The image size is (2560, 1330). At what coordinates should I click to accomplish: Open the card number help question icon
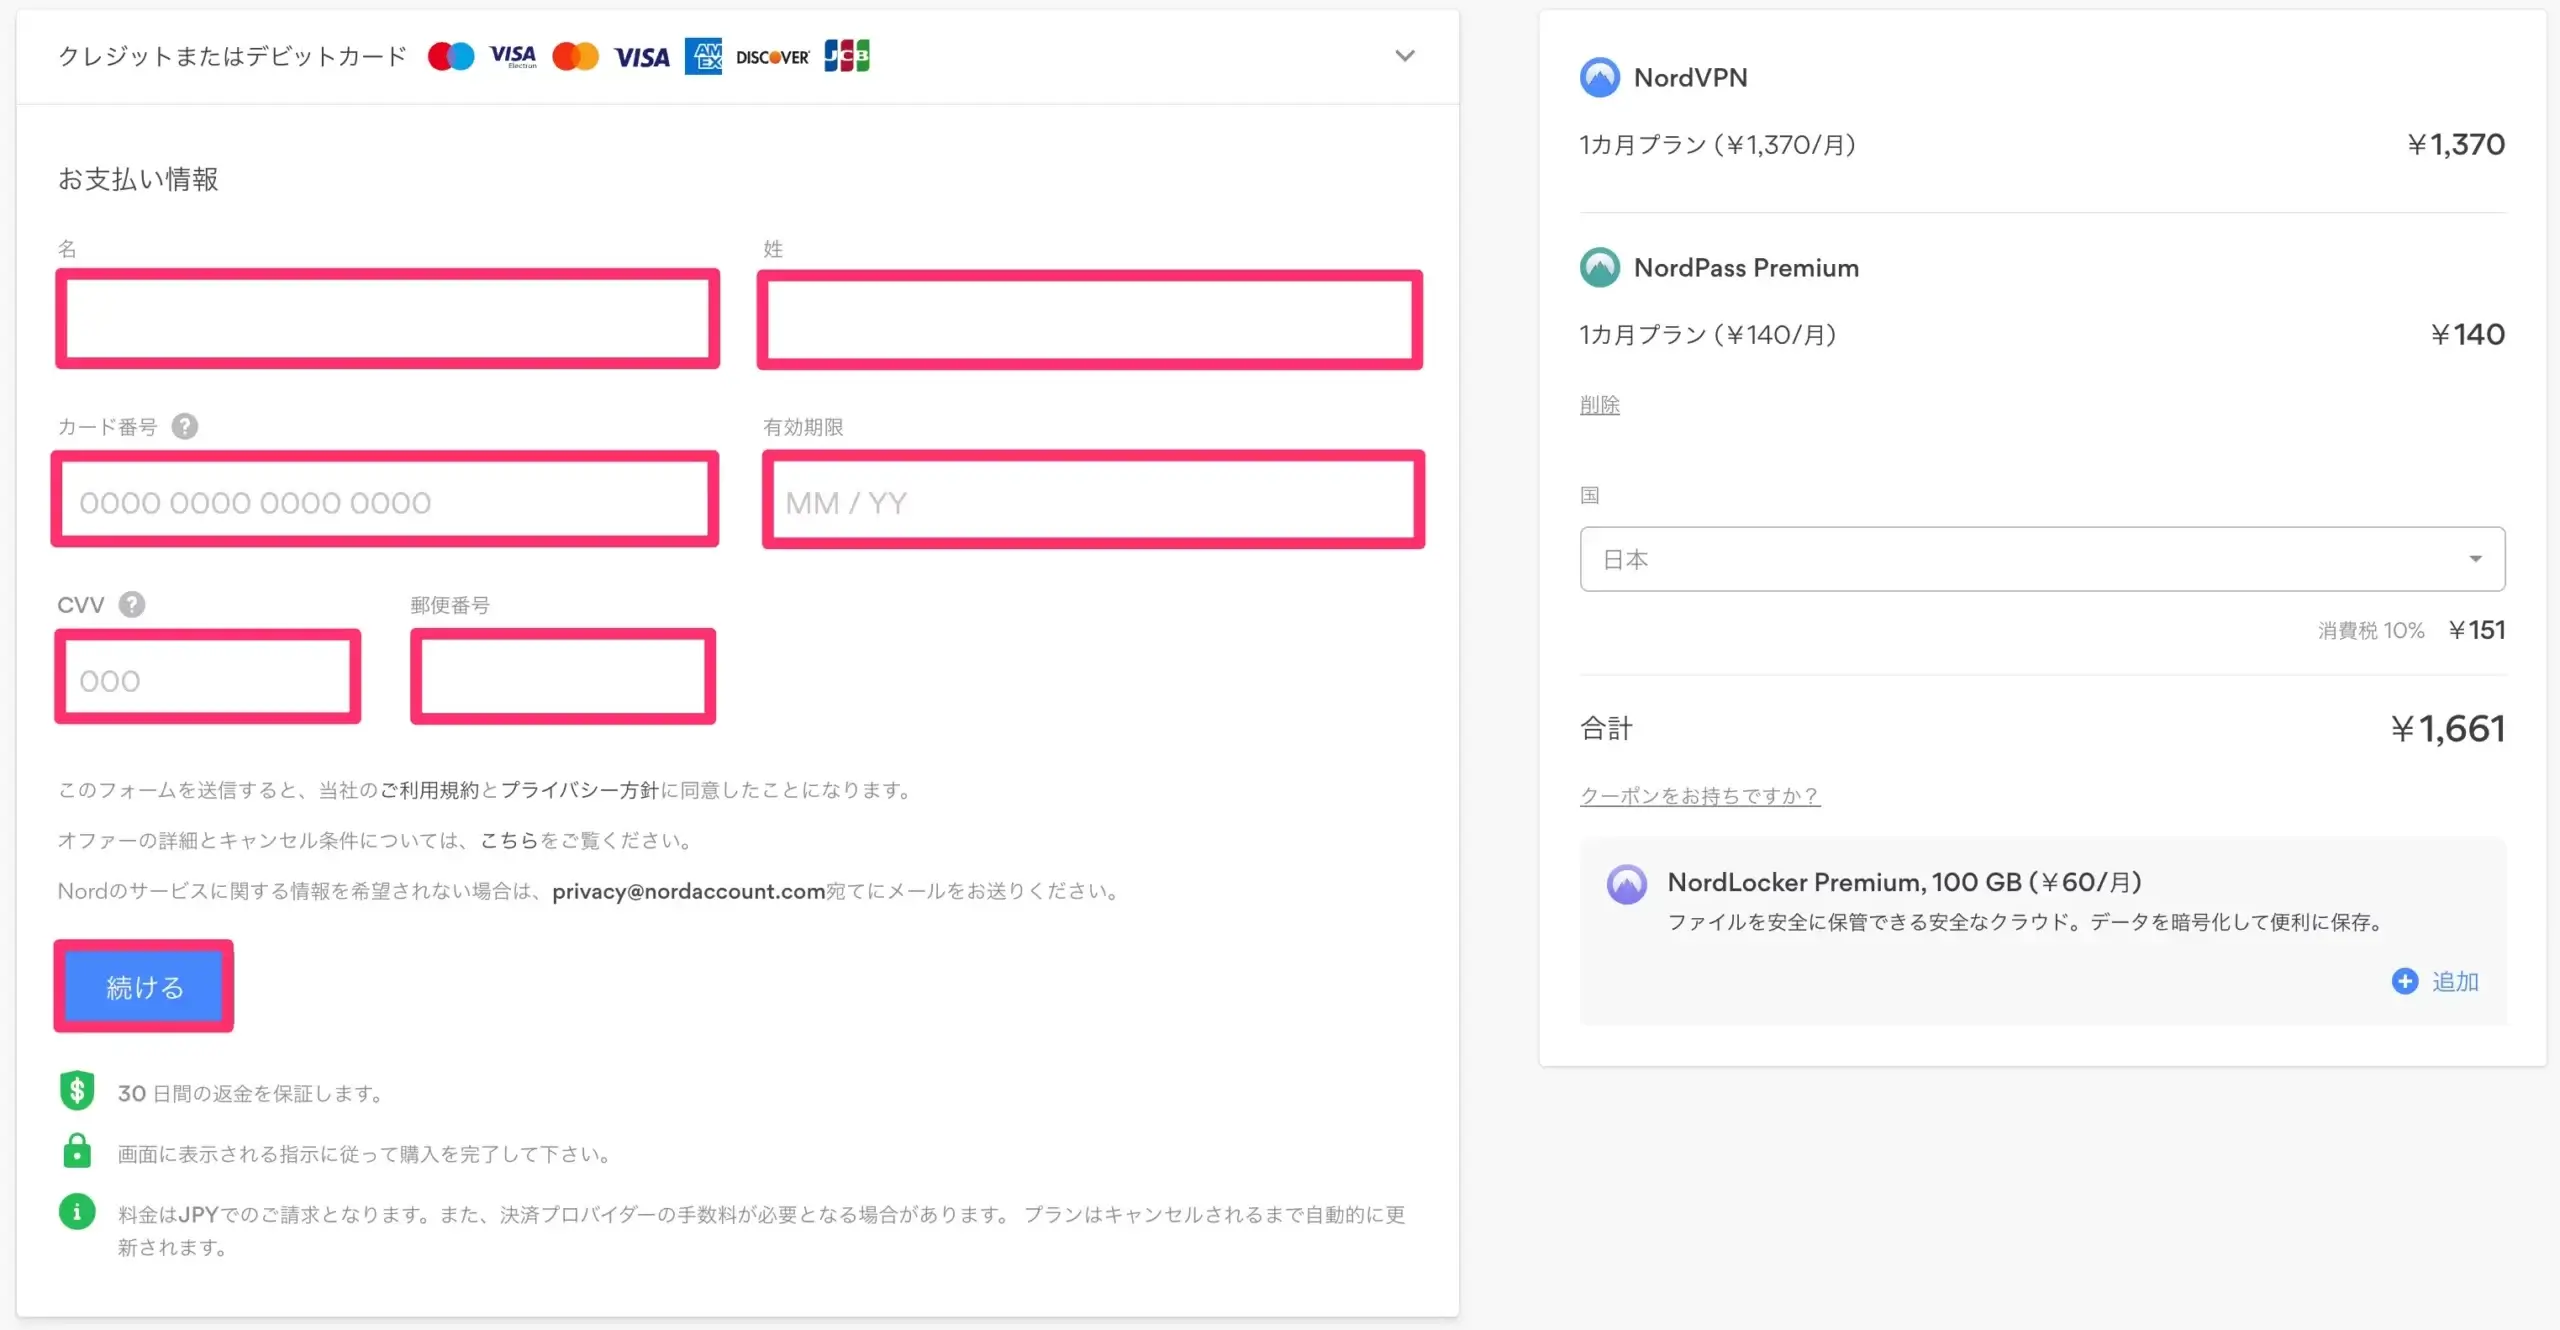coord(185,427)
